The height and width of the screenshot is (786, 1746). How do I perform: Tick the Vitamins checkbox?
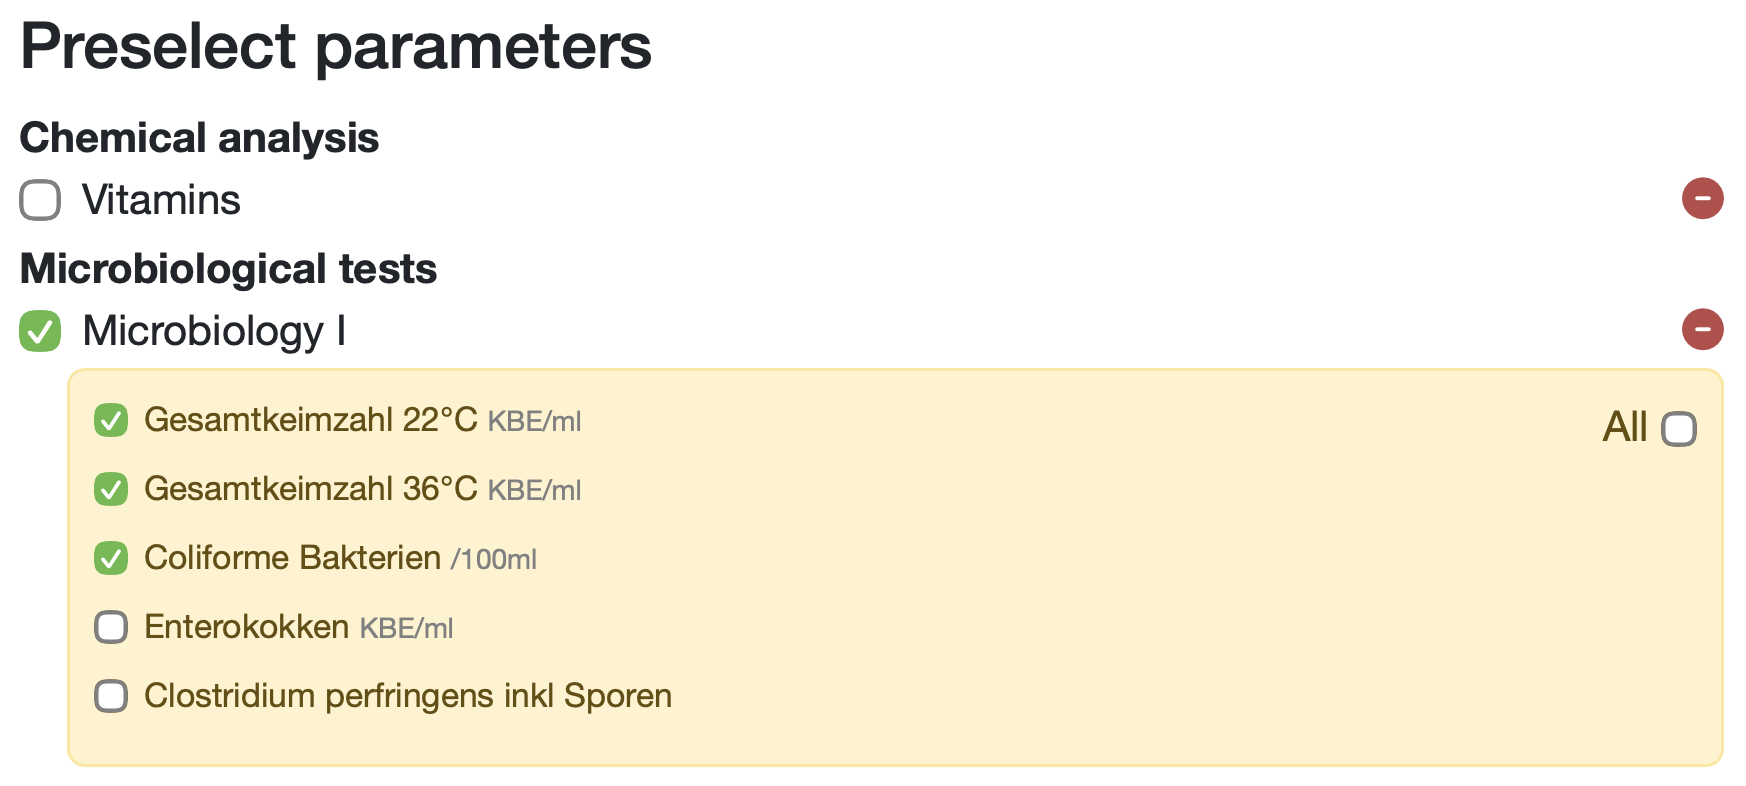point(40,200)
